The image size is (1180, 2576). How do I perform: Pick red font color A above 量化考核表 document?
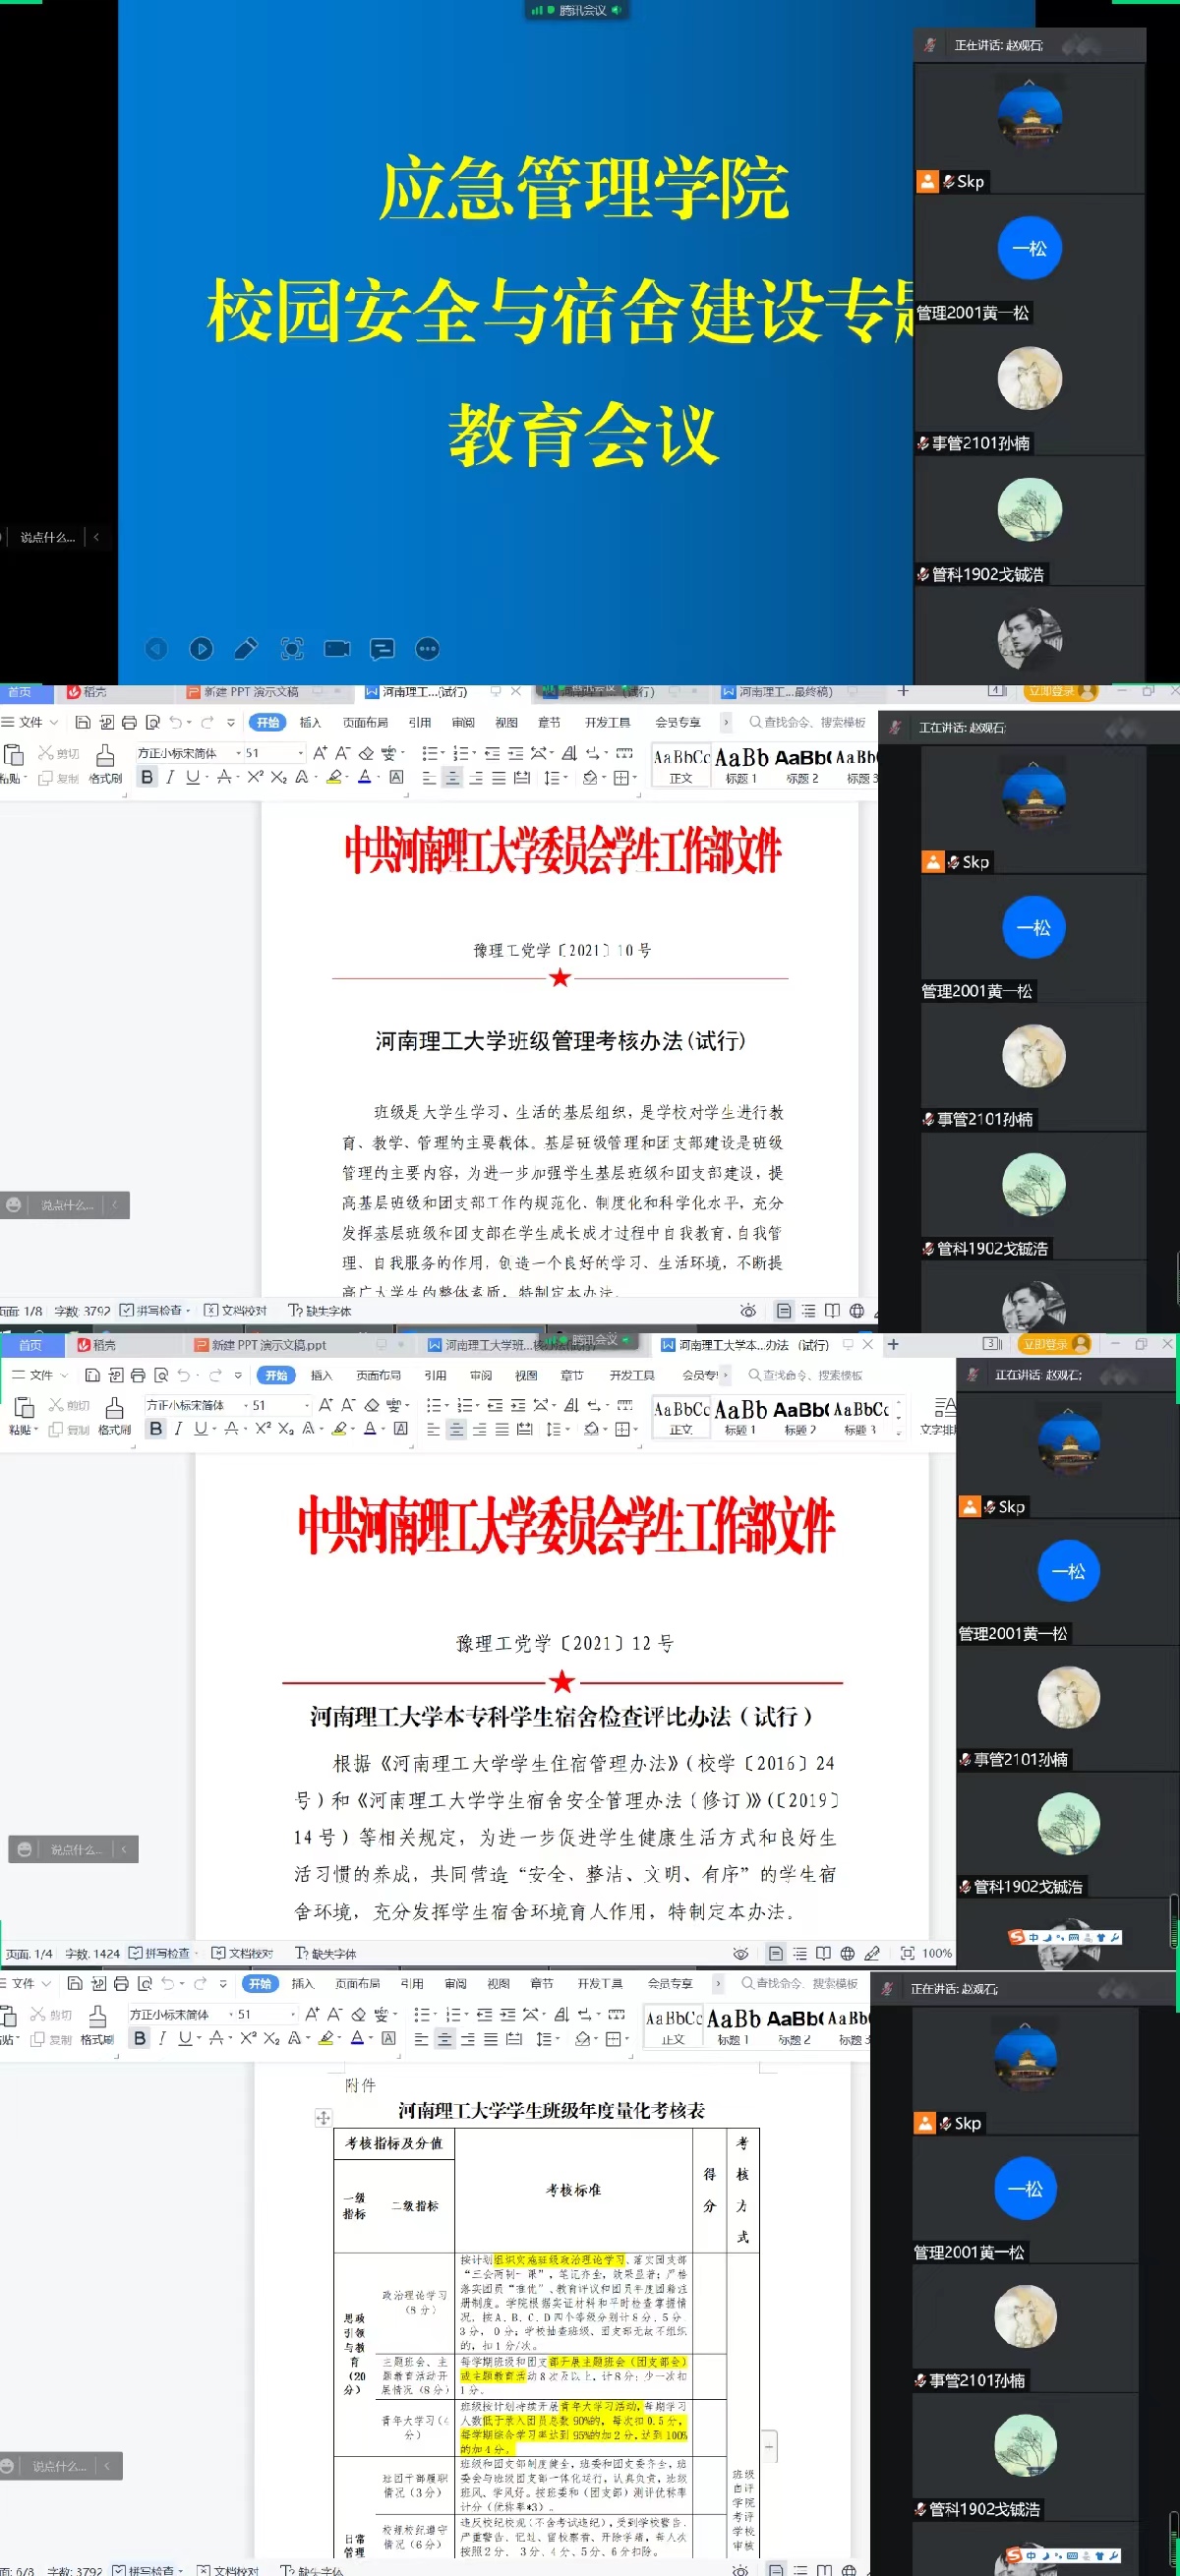click(x=357, y=2038)
